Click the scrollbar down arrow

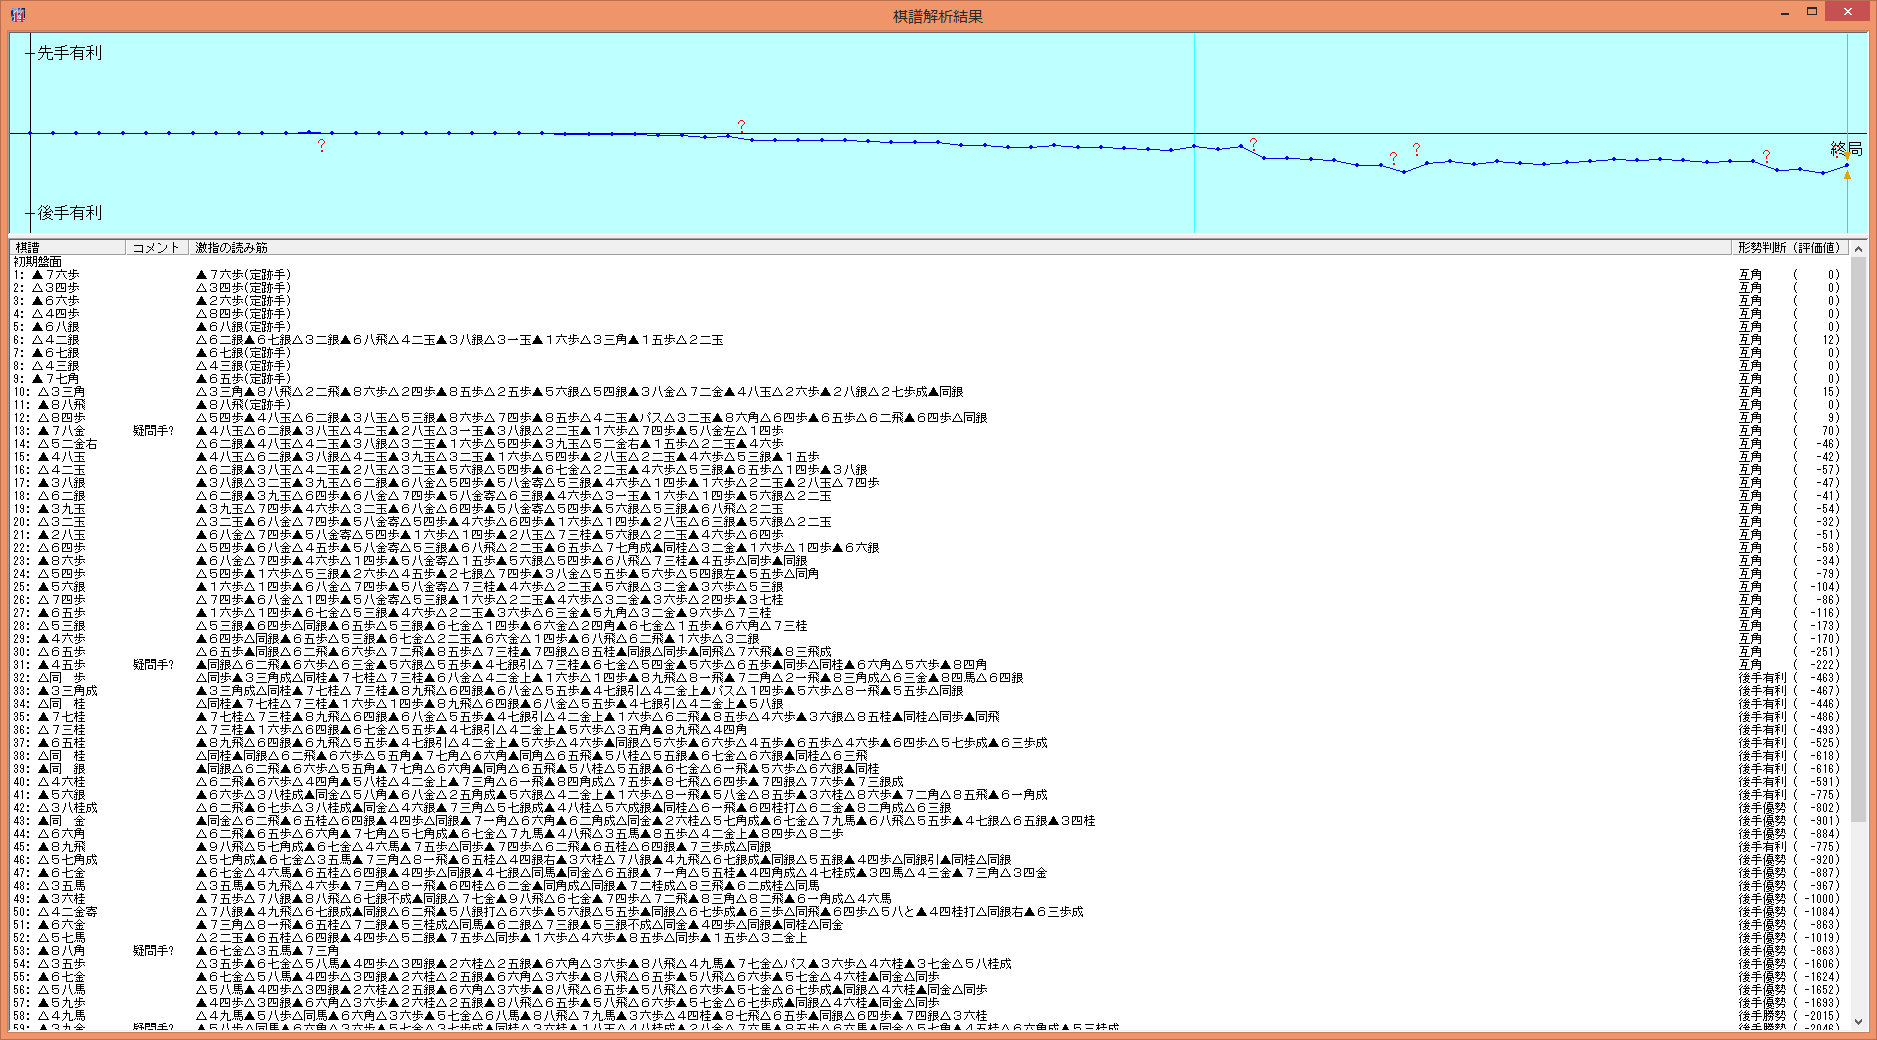point(1858,1021)
